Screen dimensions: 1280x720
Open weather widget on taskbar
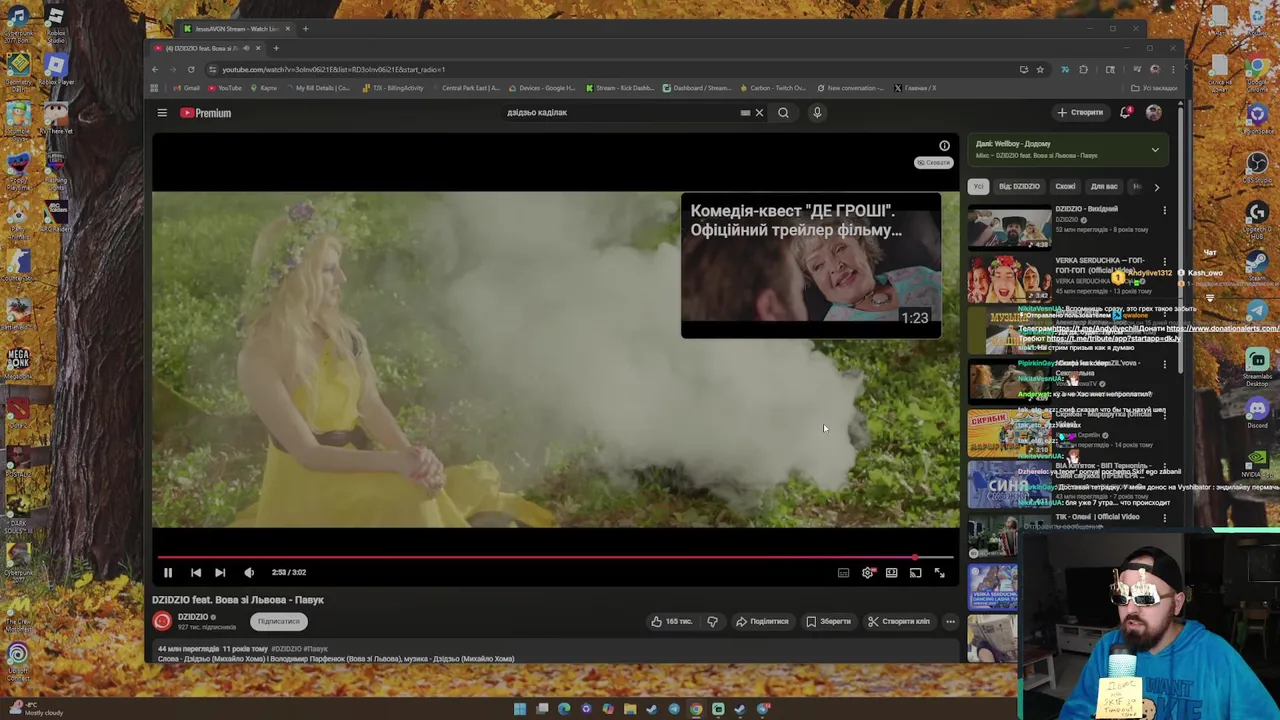(x=38, y=708)
